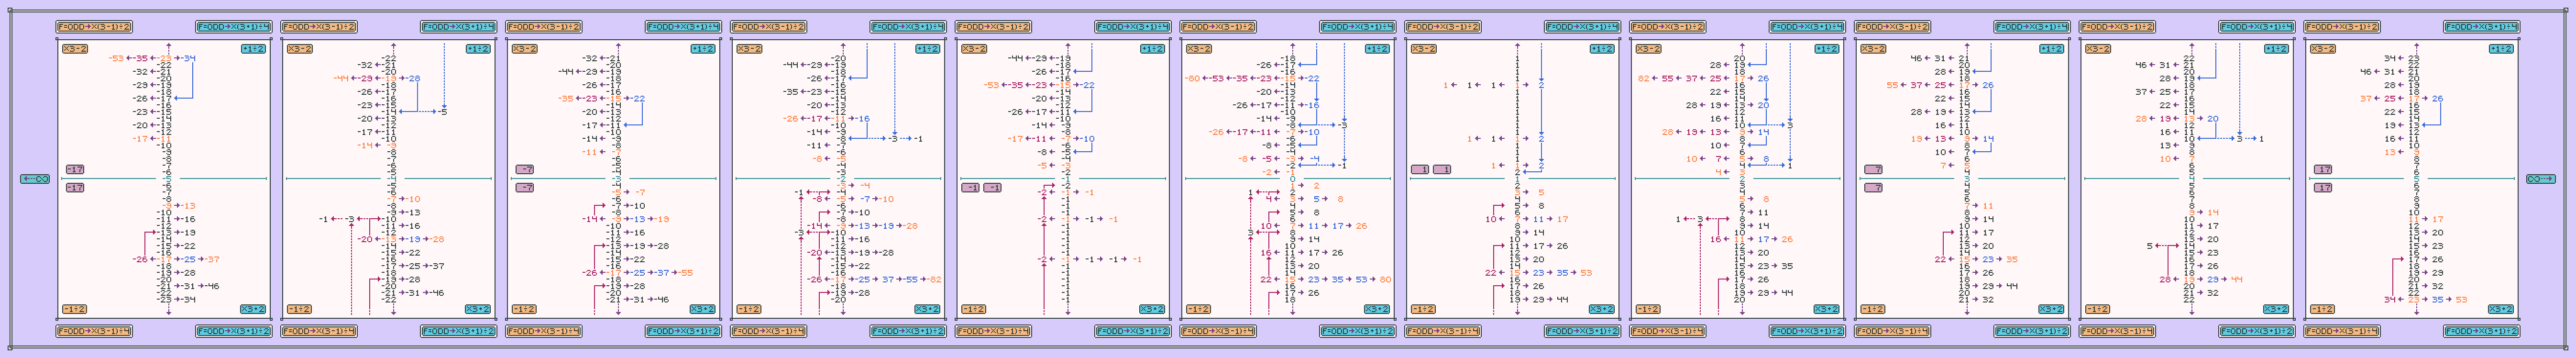Click F=ODD→X(3-1)÷2 above the first panel

click(94, 27)
